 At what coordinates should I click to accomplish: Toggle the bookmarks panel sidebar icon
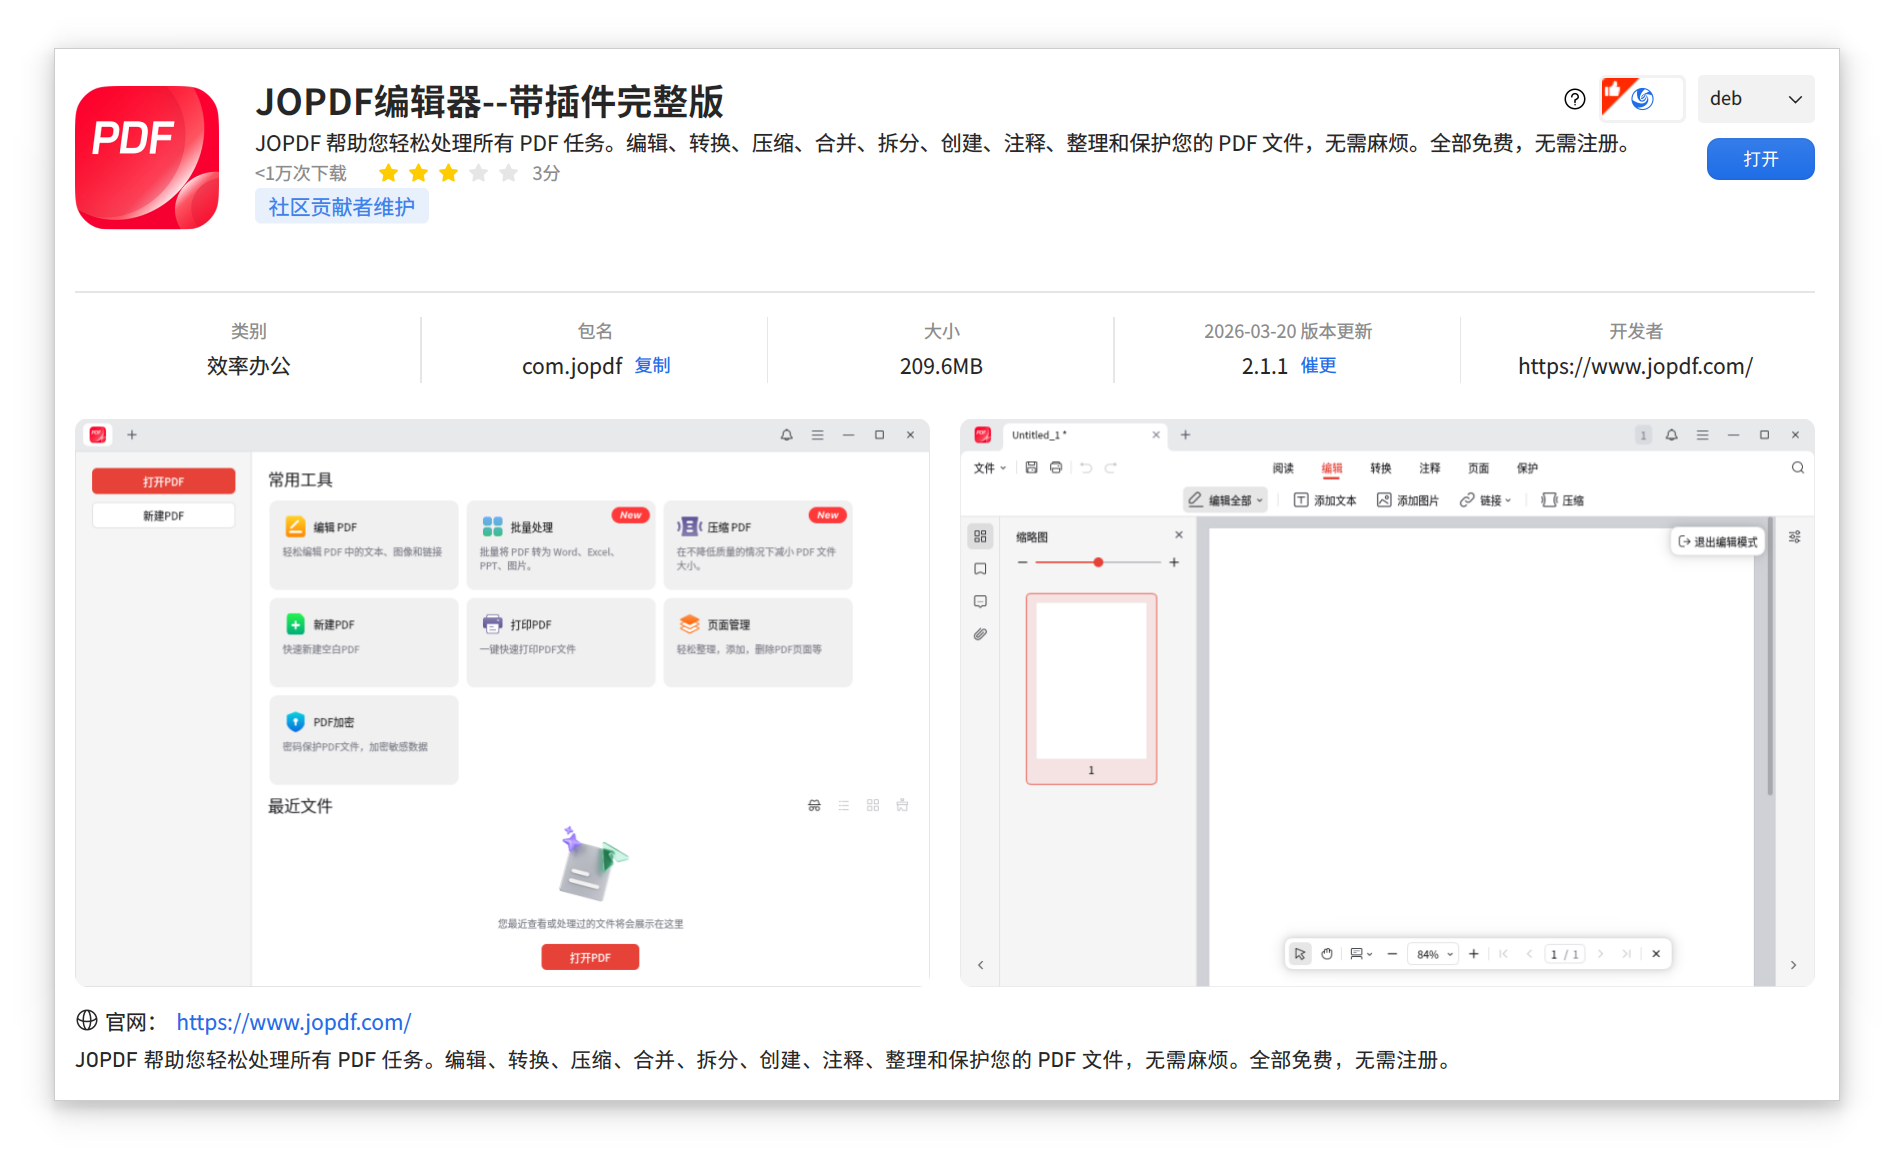pos(980,569)
